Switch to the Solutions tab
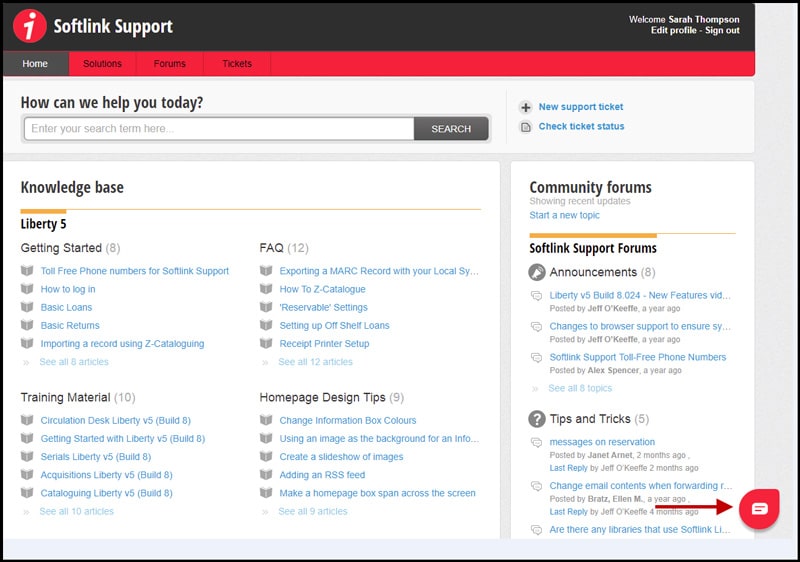Image resolution: width=800 pixels, height=562 pixels. (x=103, y=64)
